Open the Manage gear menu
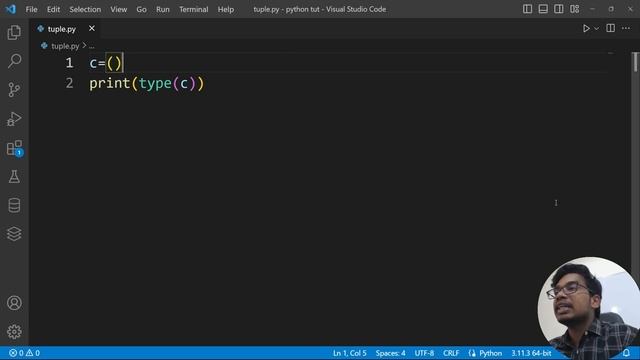Viewport: 640px width, 360px height. (x=14, y=331)
